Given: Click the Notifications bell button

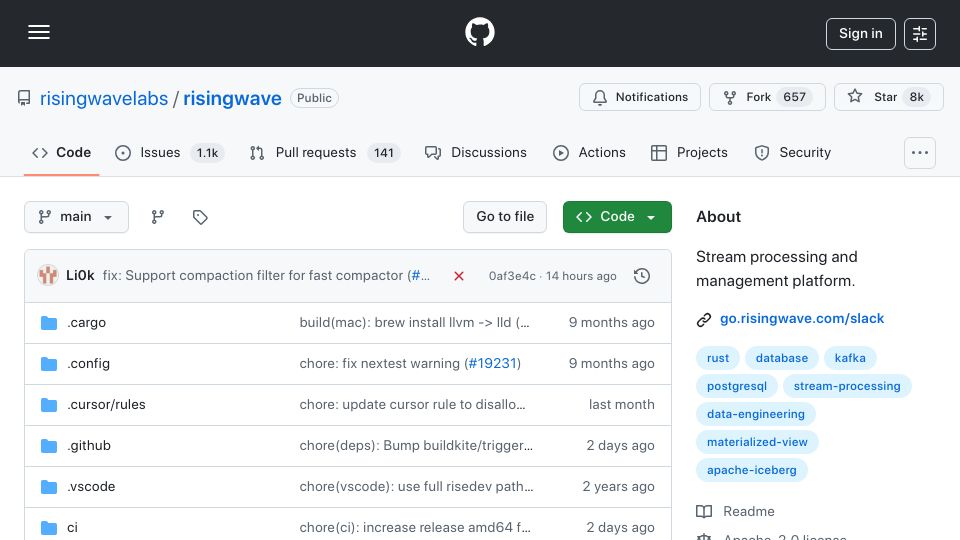Looking at the screenshot, I should 640,97.
